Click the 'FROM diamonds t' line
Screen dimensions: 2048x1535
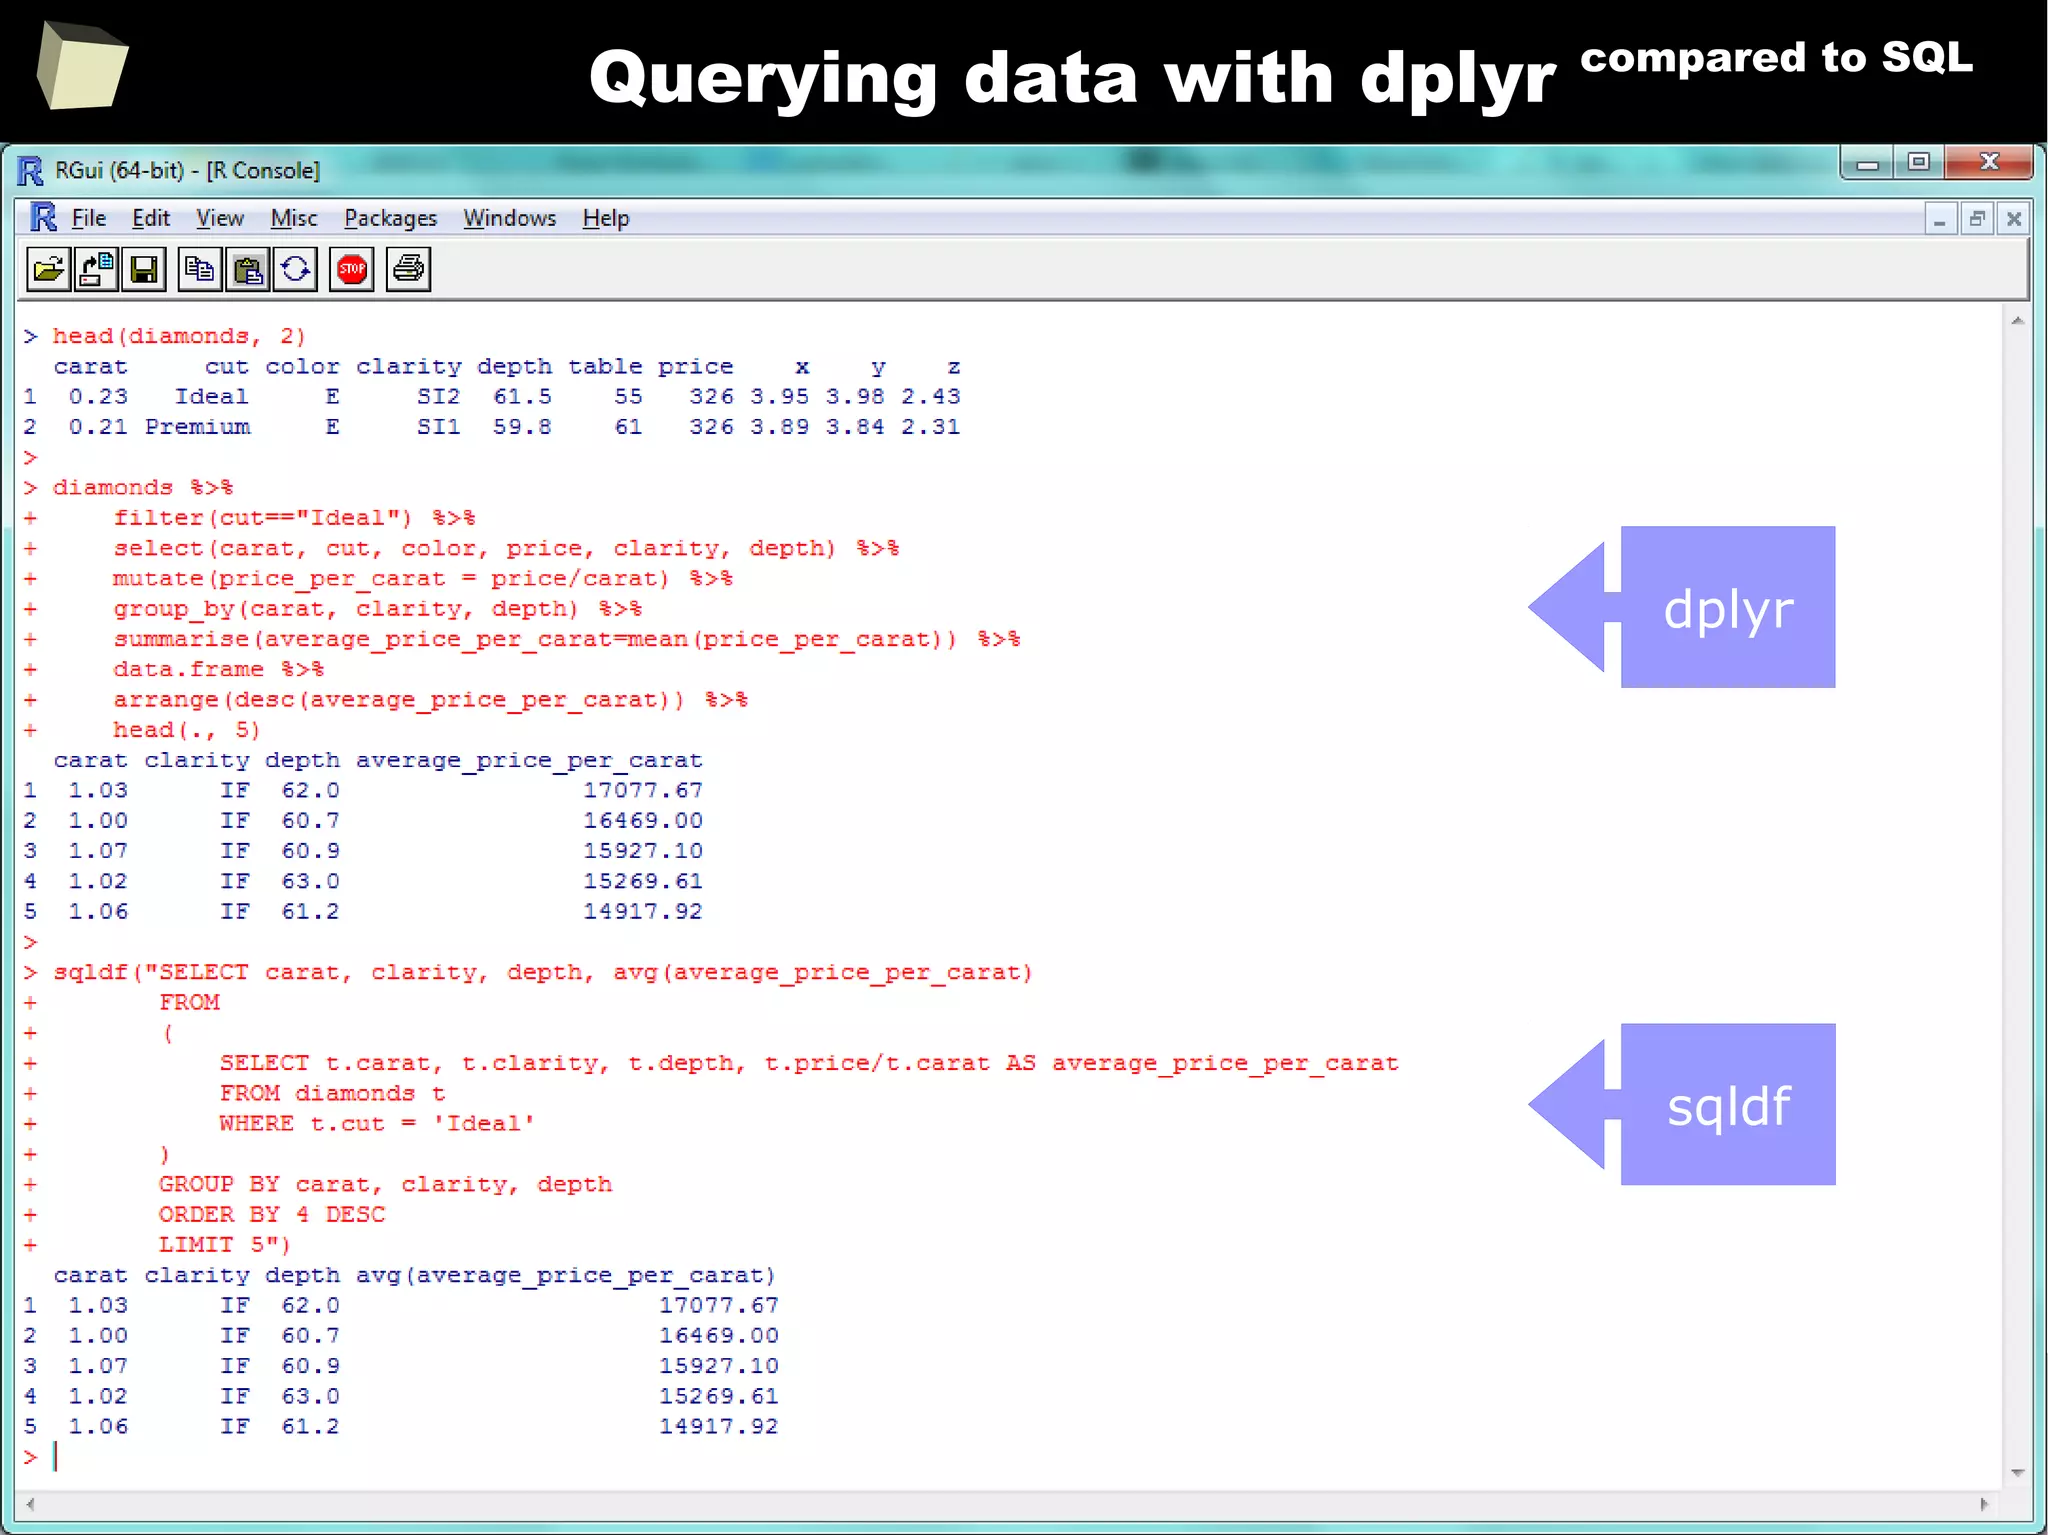pos(333,1094)
